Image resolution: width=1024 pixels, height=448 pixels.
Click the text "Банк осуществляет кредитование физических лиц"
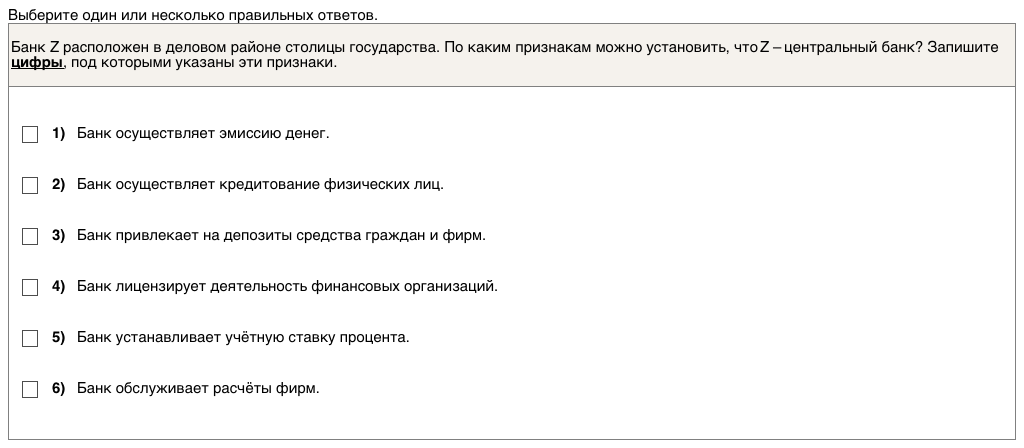click(x=260, y=184)
